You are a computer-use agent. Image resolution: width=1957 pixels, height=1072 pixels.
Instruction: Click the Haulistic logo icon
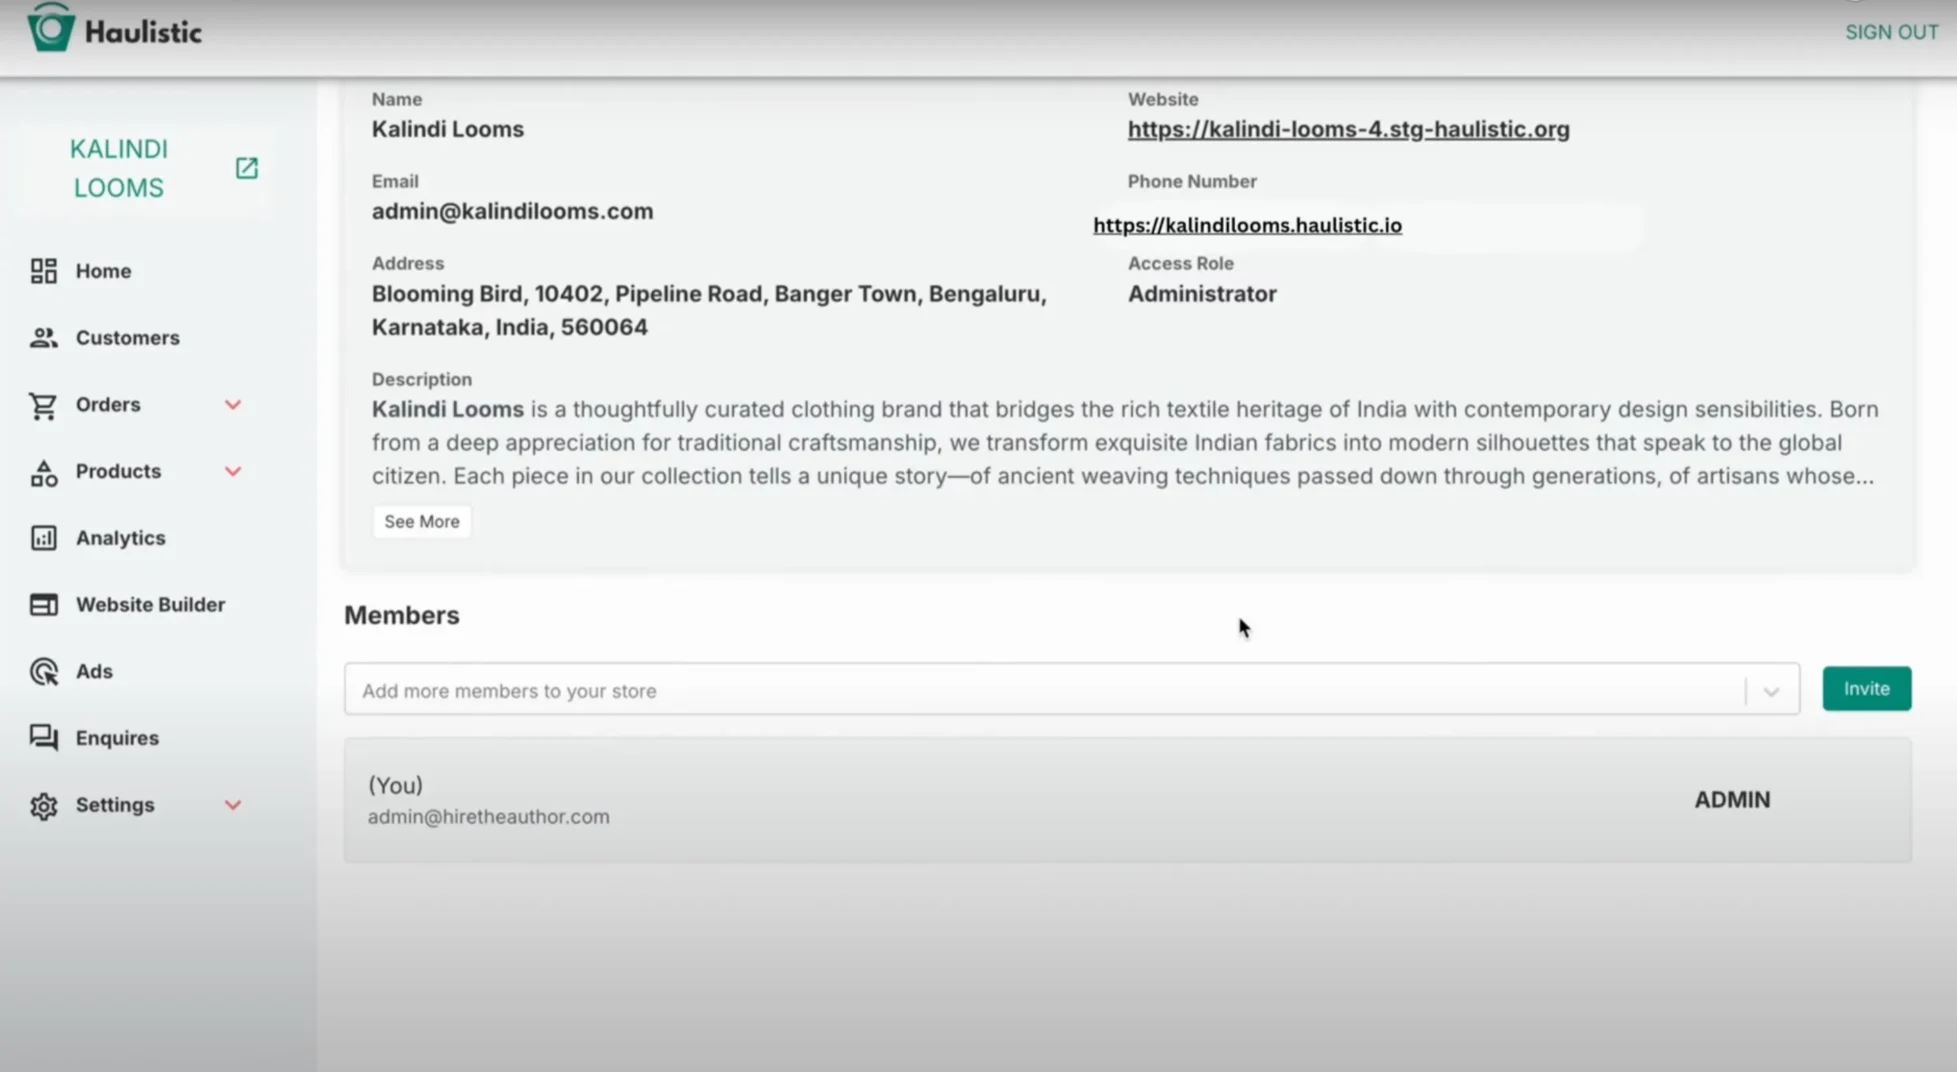coord(50,28)
